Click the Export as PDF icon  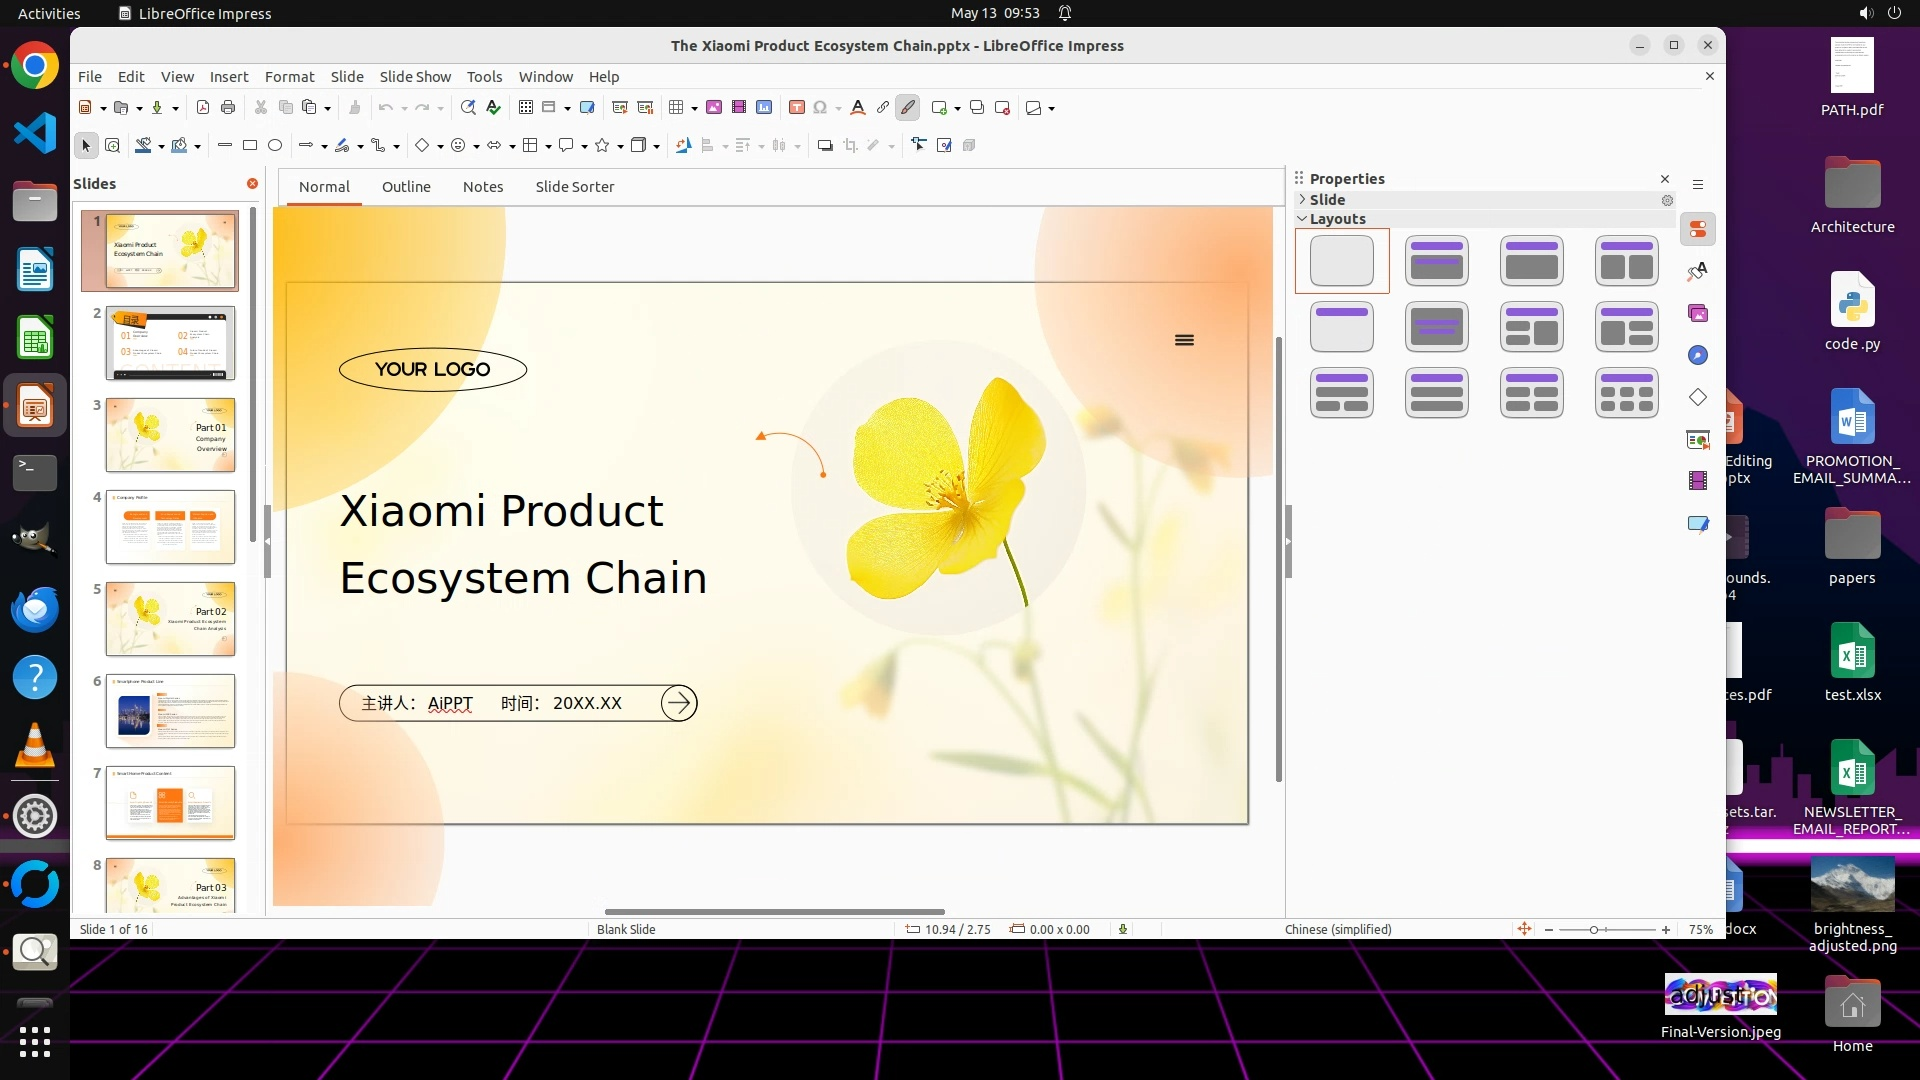click(x=203, y=108)
